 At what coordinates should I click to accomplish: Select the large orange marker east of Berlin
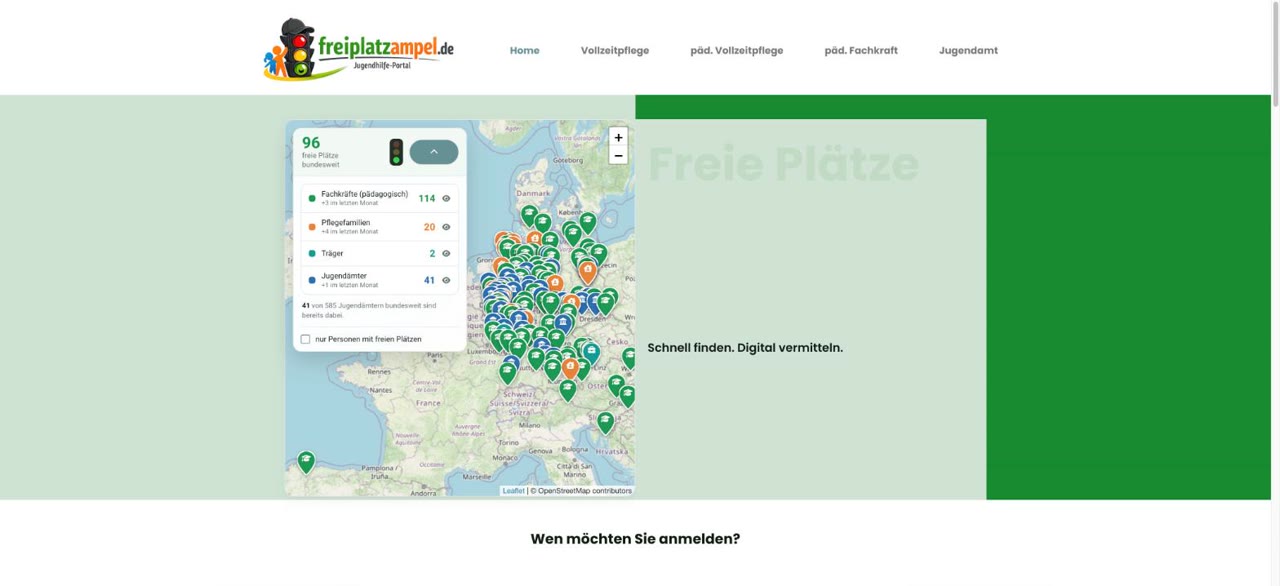click(x=588, y=270)
